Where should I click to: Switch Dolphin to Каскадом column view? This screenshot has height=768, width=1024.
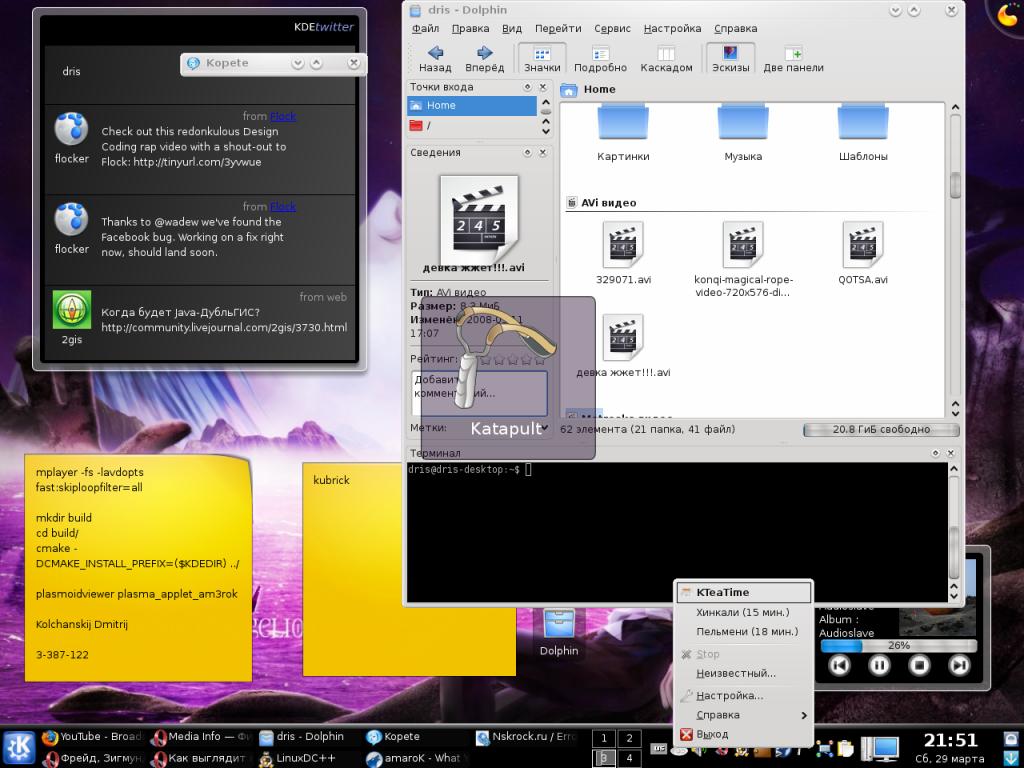pos(666,59)
